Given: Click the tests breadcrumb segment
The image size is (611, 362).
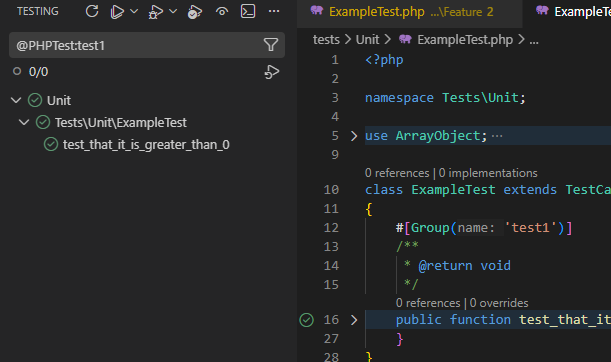Looking at the screenshot, I should pos(326,39).
